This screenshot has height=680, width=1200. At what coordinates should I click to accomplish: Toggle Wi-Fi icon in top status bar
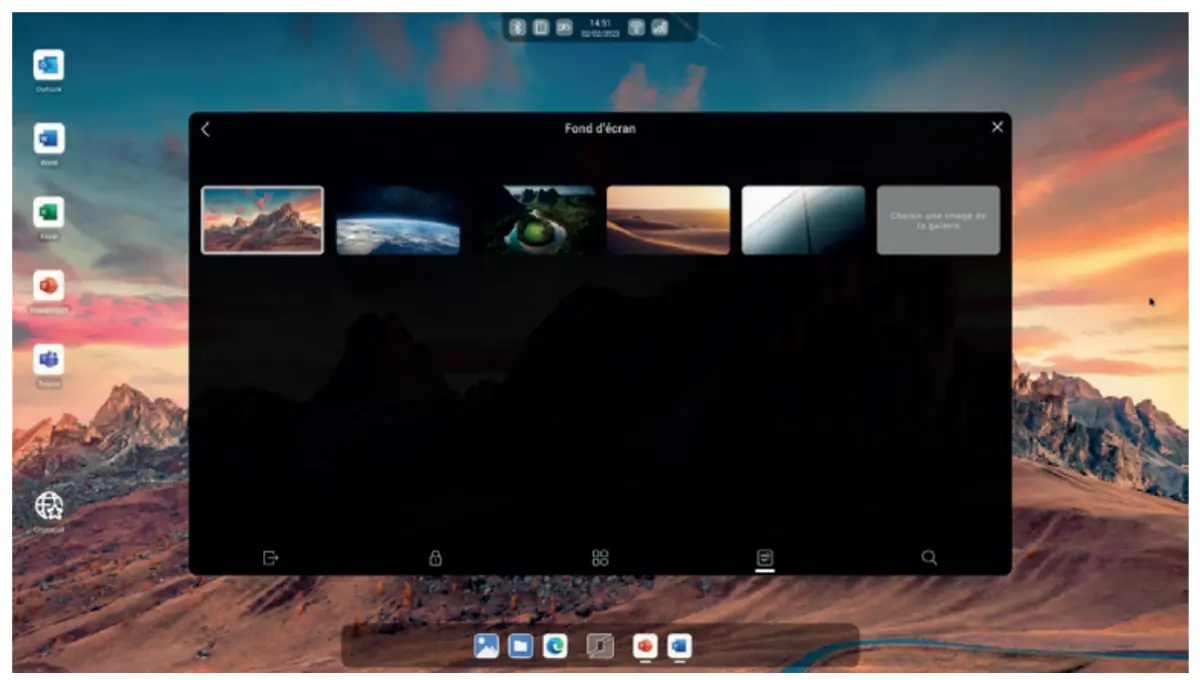pos(636,28)
